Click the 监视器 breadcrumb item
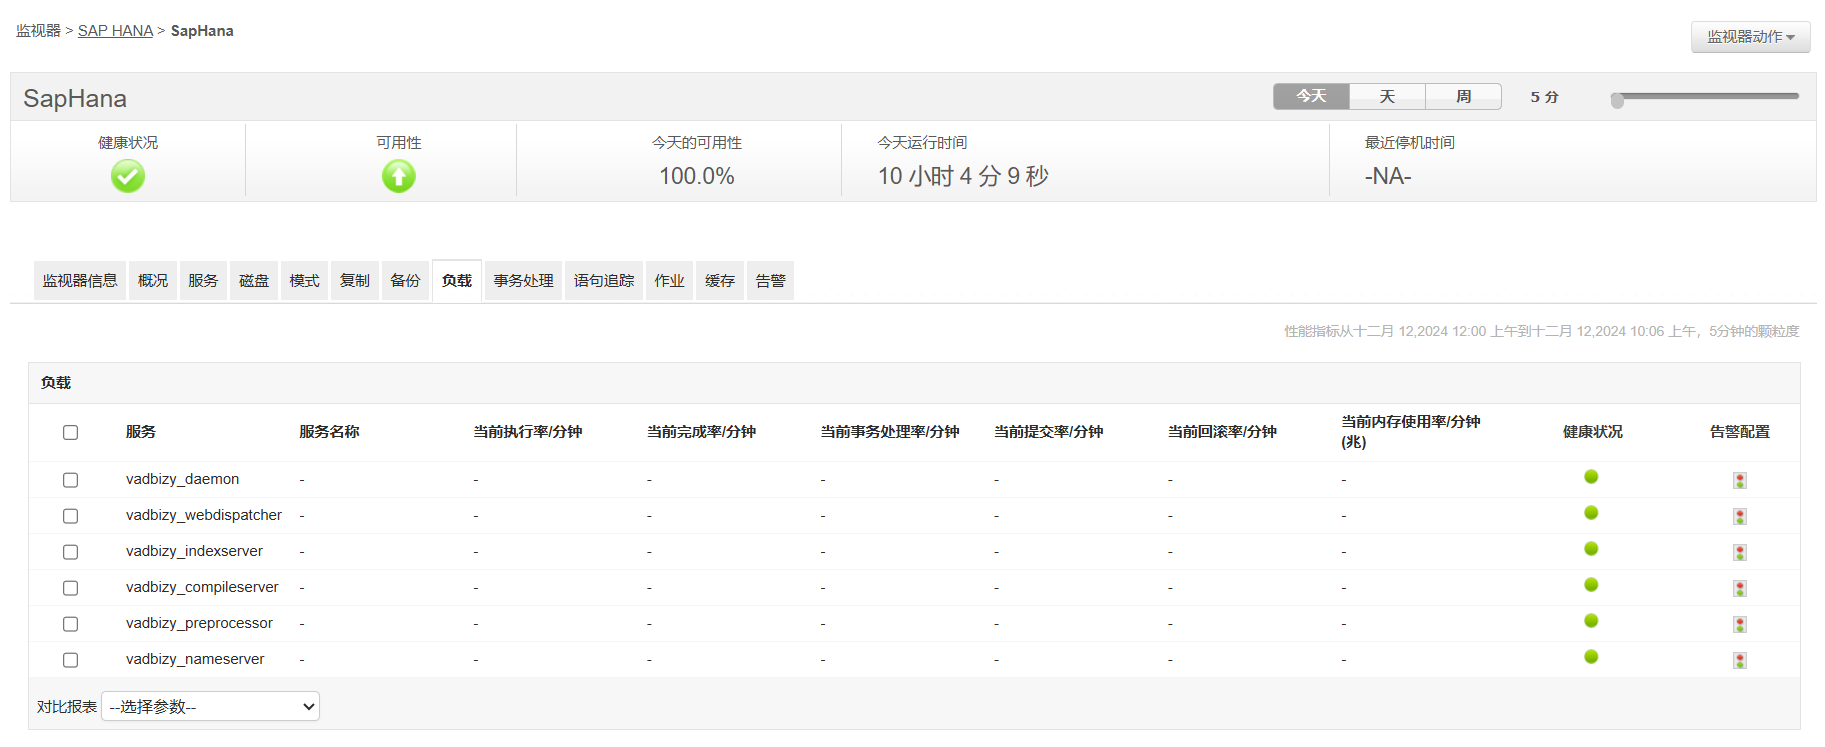 point(38,31)
